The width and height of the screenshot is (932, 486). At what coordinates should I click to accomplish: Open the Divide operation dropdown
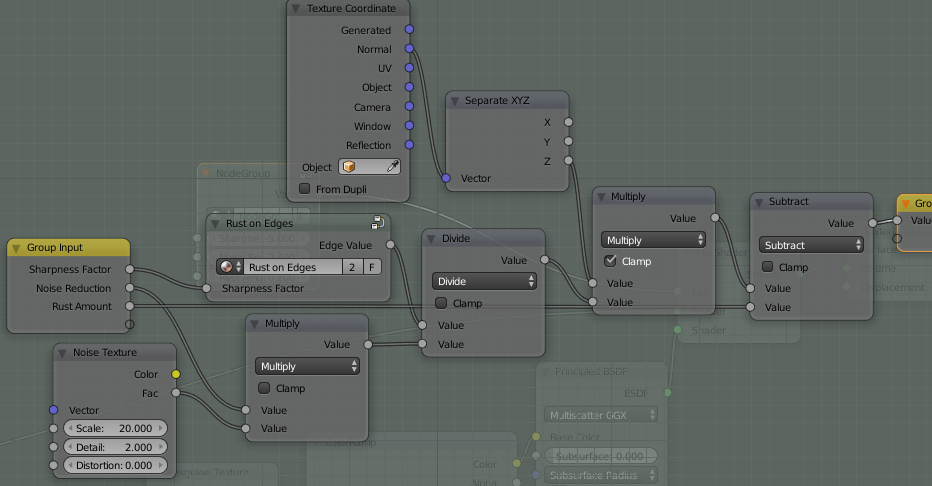click(484, 281)
